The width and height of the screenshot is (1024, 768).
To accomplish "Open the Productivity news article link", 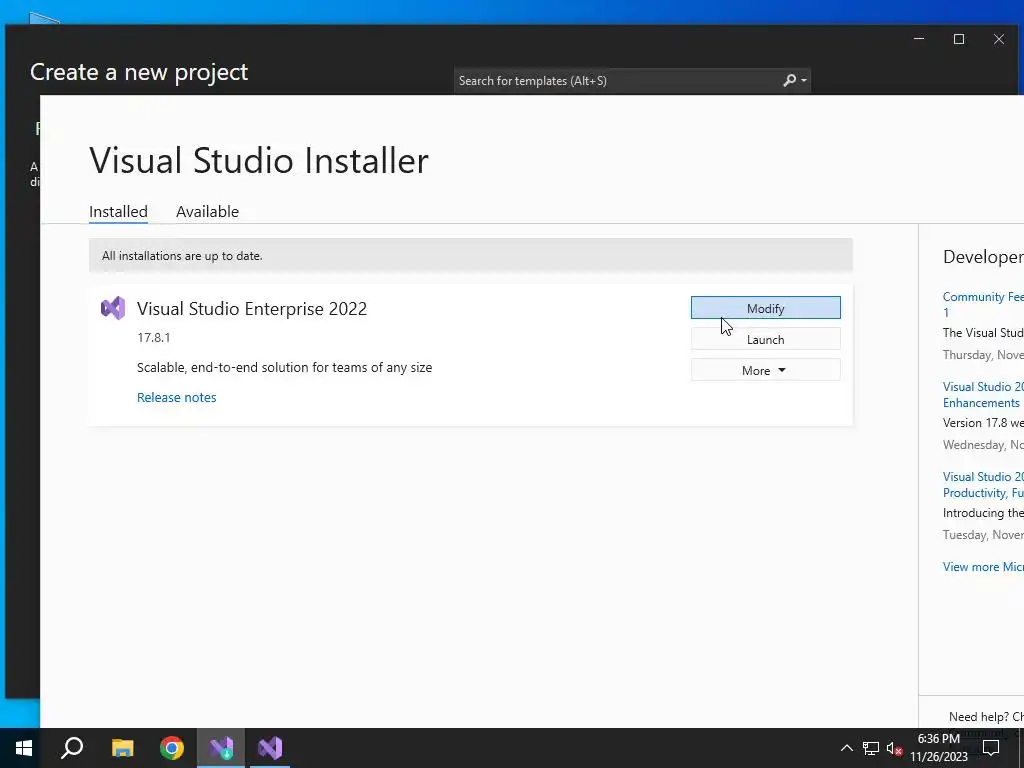I will tap(983, 485).
